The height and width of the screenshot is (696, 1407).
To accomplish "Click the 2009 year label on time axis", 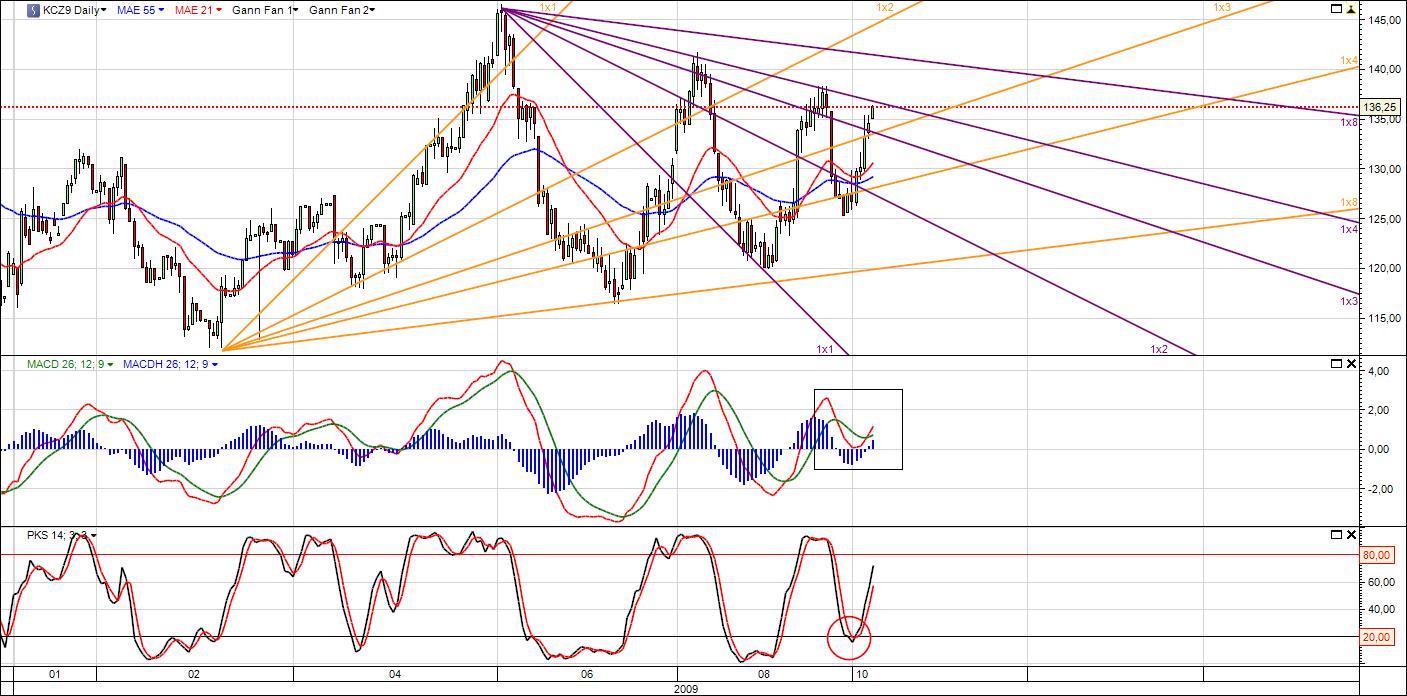I will tap(687, 689).
